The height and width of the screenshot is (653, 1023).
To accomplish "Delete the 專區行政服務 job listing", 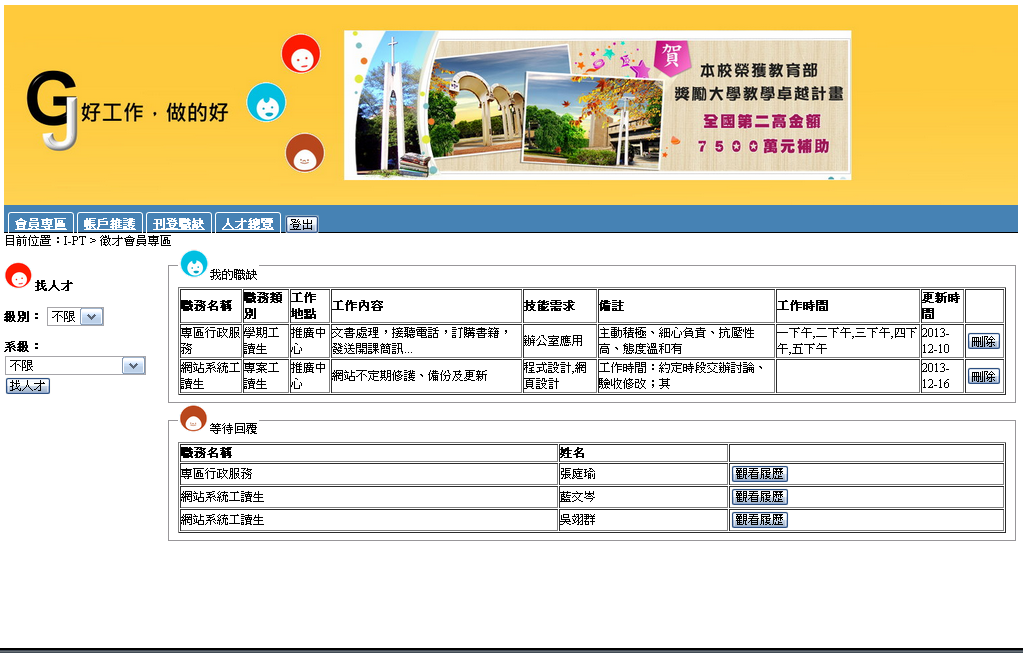I will coord(983,341).
